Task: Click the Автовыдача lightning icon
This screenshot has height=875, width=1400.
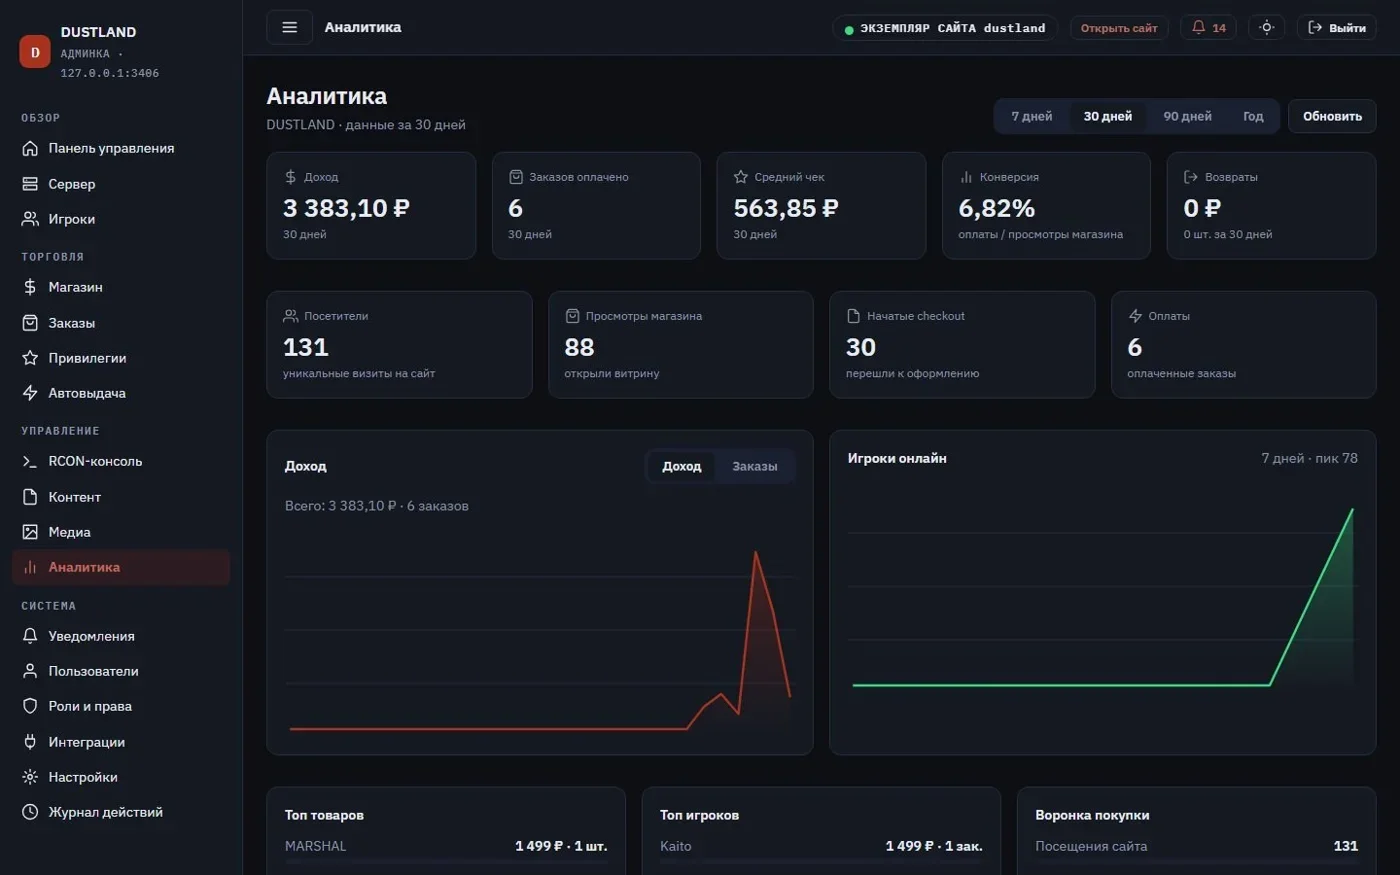Action: 30,393
